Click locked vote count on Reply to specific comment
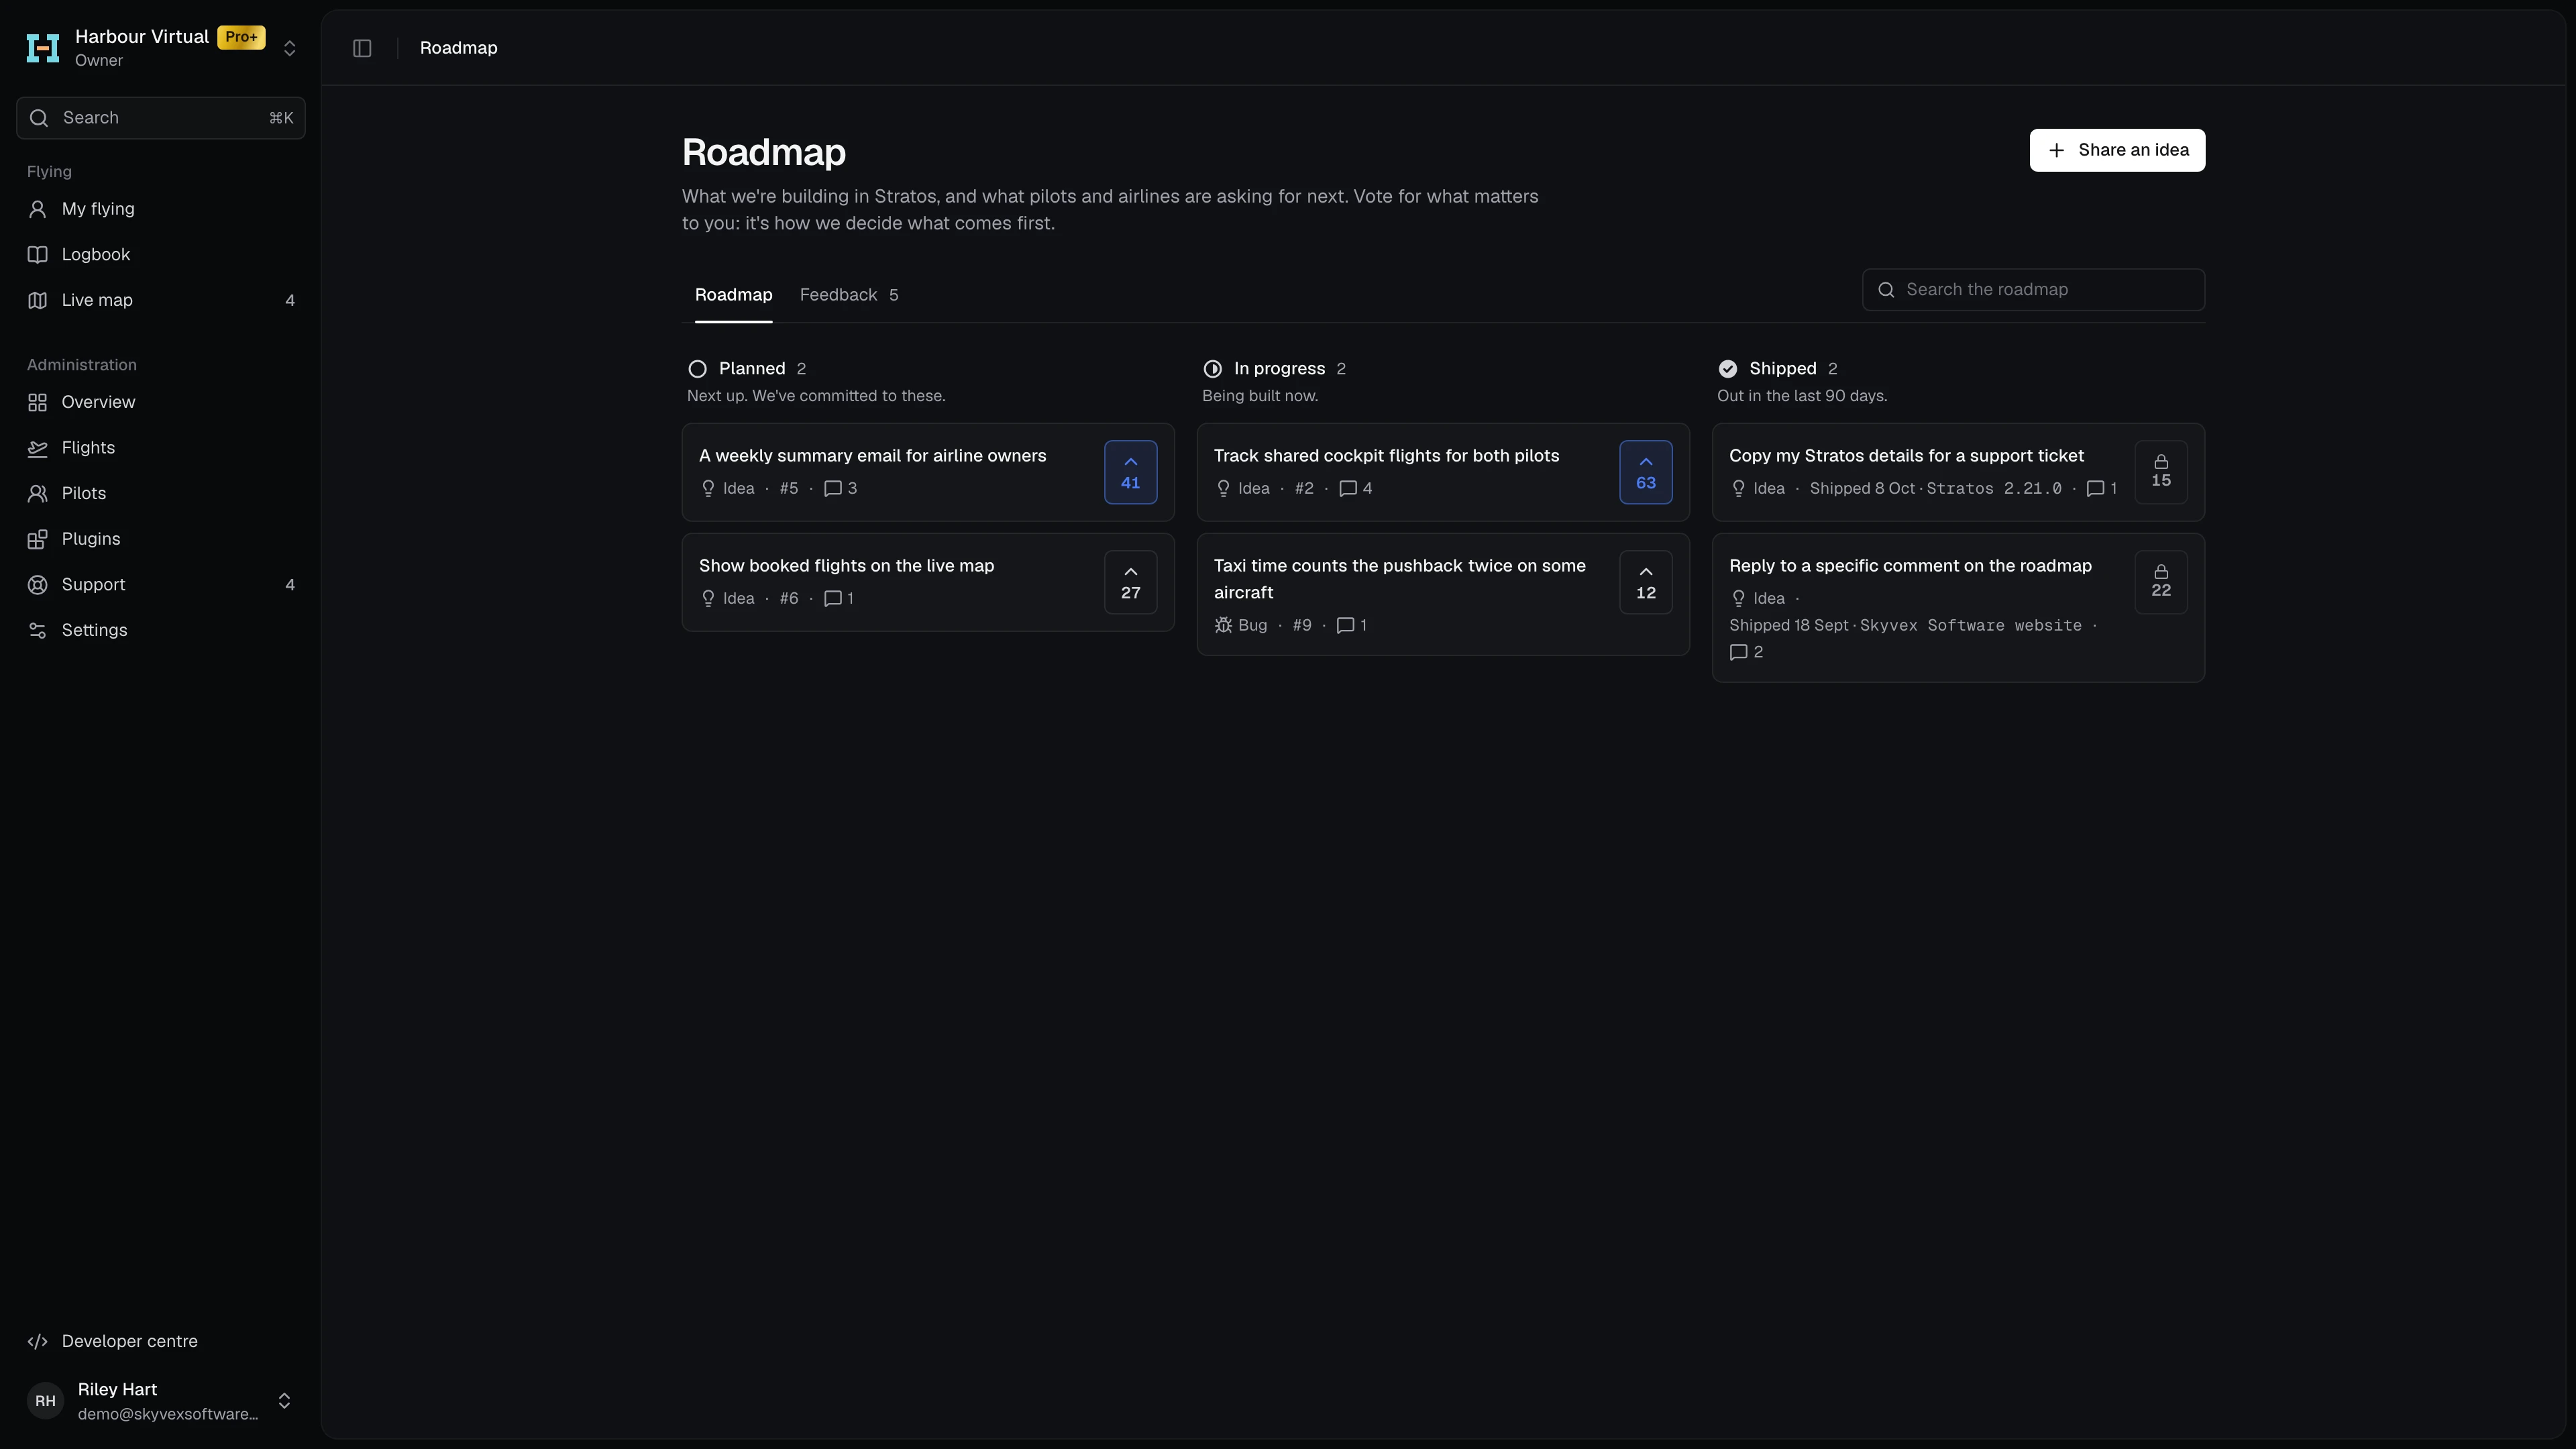2576x1449 pixels. [x=2160, y=582]
